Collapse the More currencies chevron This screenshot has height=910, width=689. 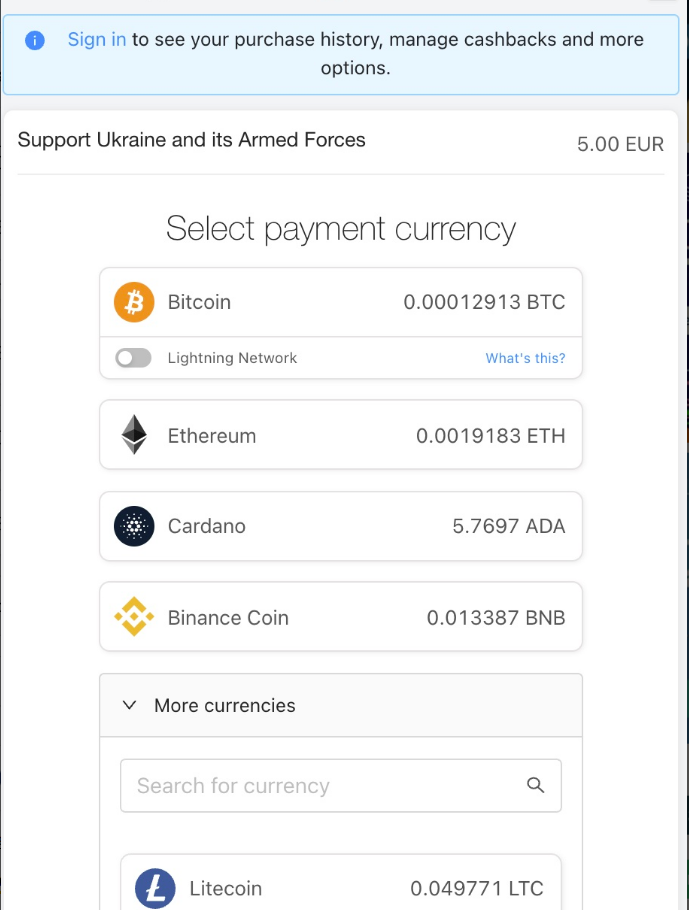[x=129, y=705]
